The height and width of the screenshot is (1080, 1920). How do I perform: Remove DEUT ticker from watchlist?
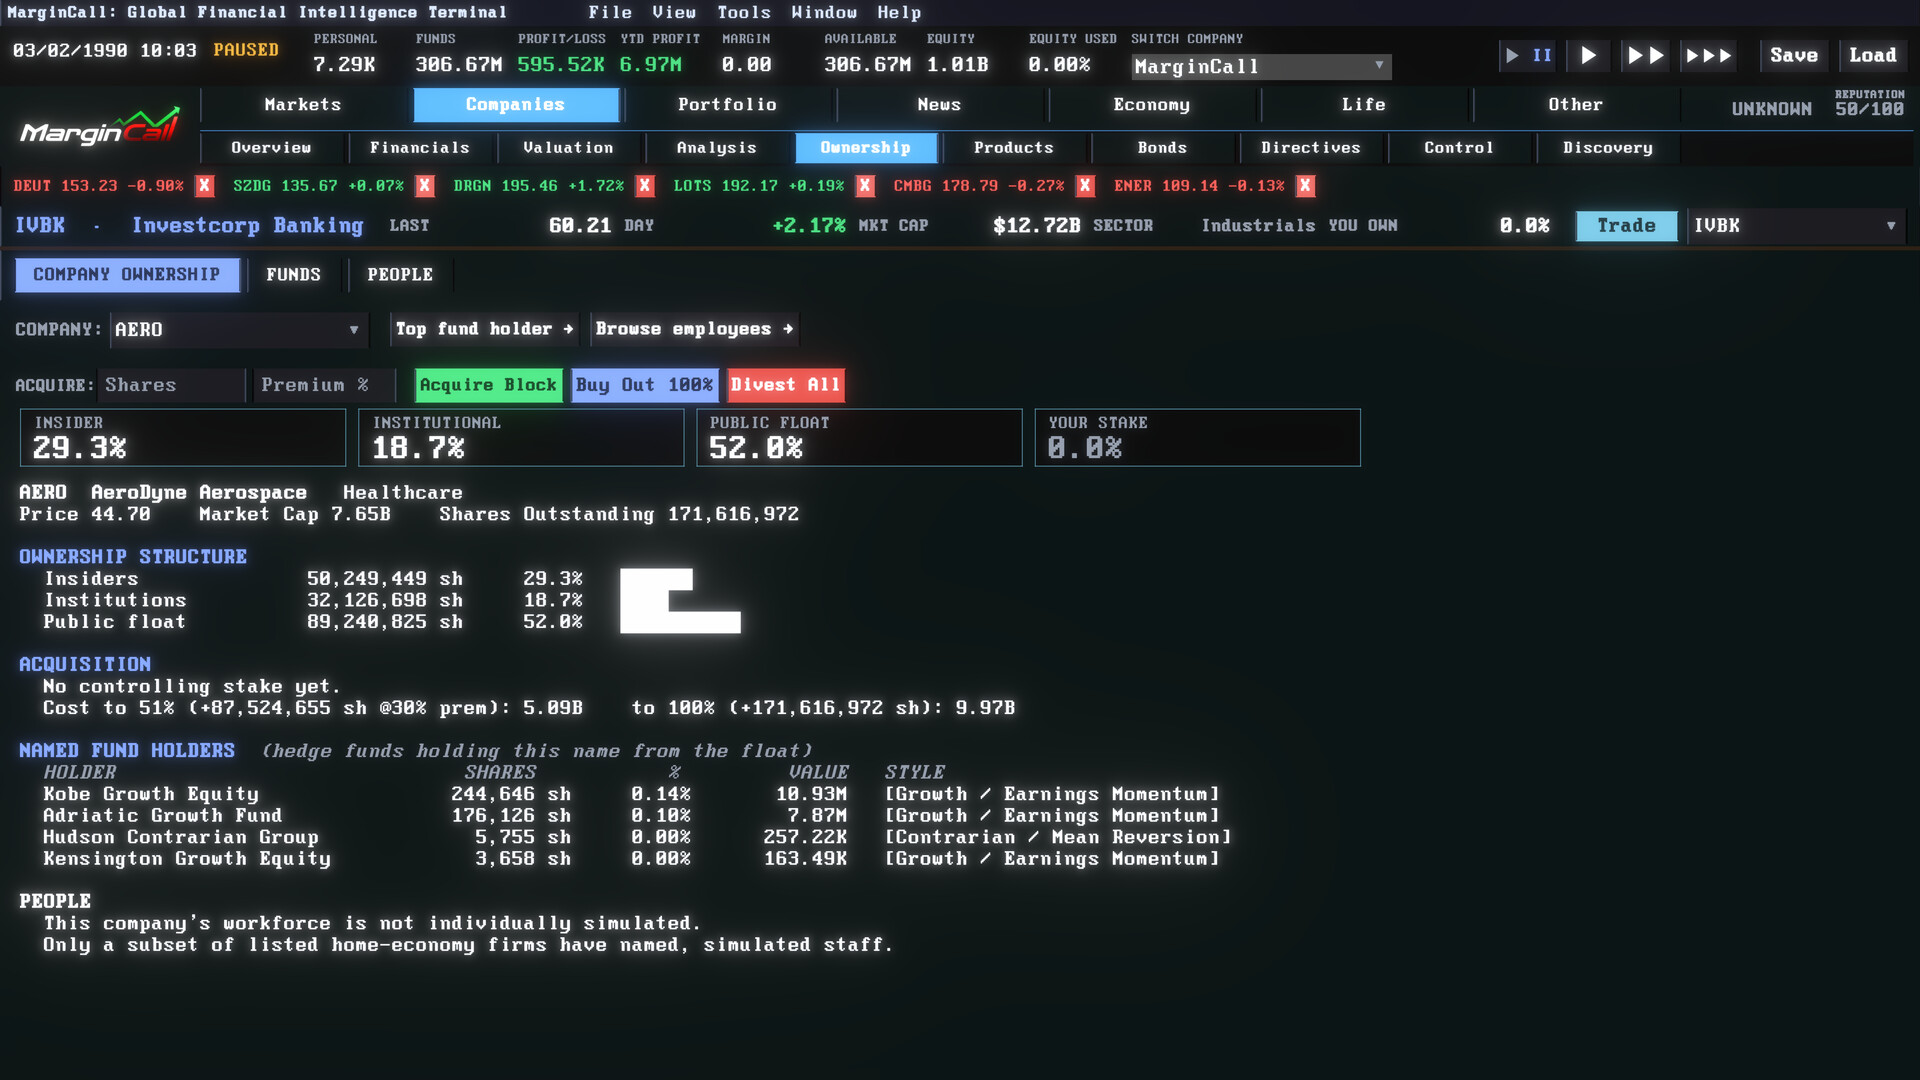point(204,186)
